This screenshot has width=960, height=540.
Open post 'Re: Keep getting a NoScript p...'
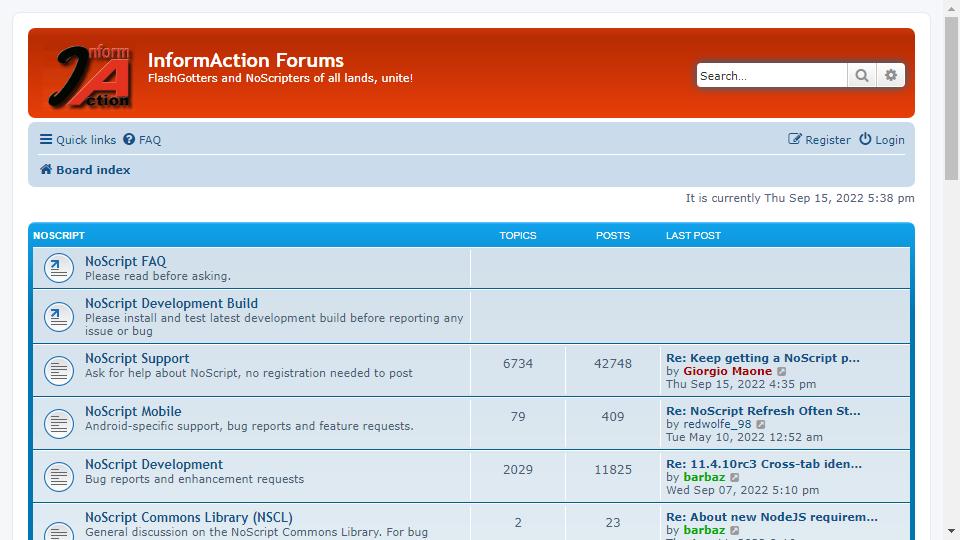point(763,358)
